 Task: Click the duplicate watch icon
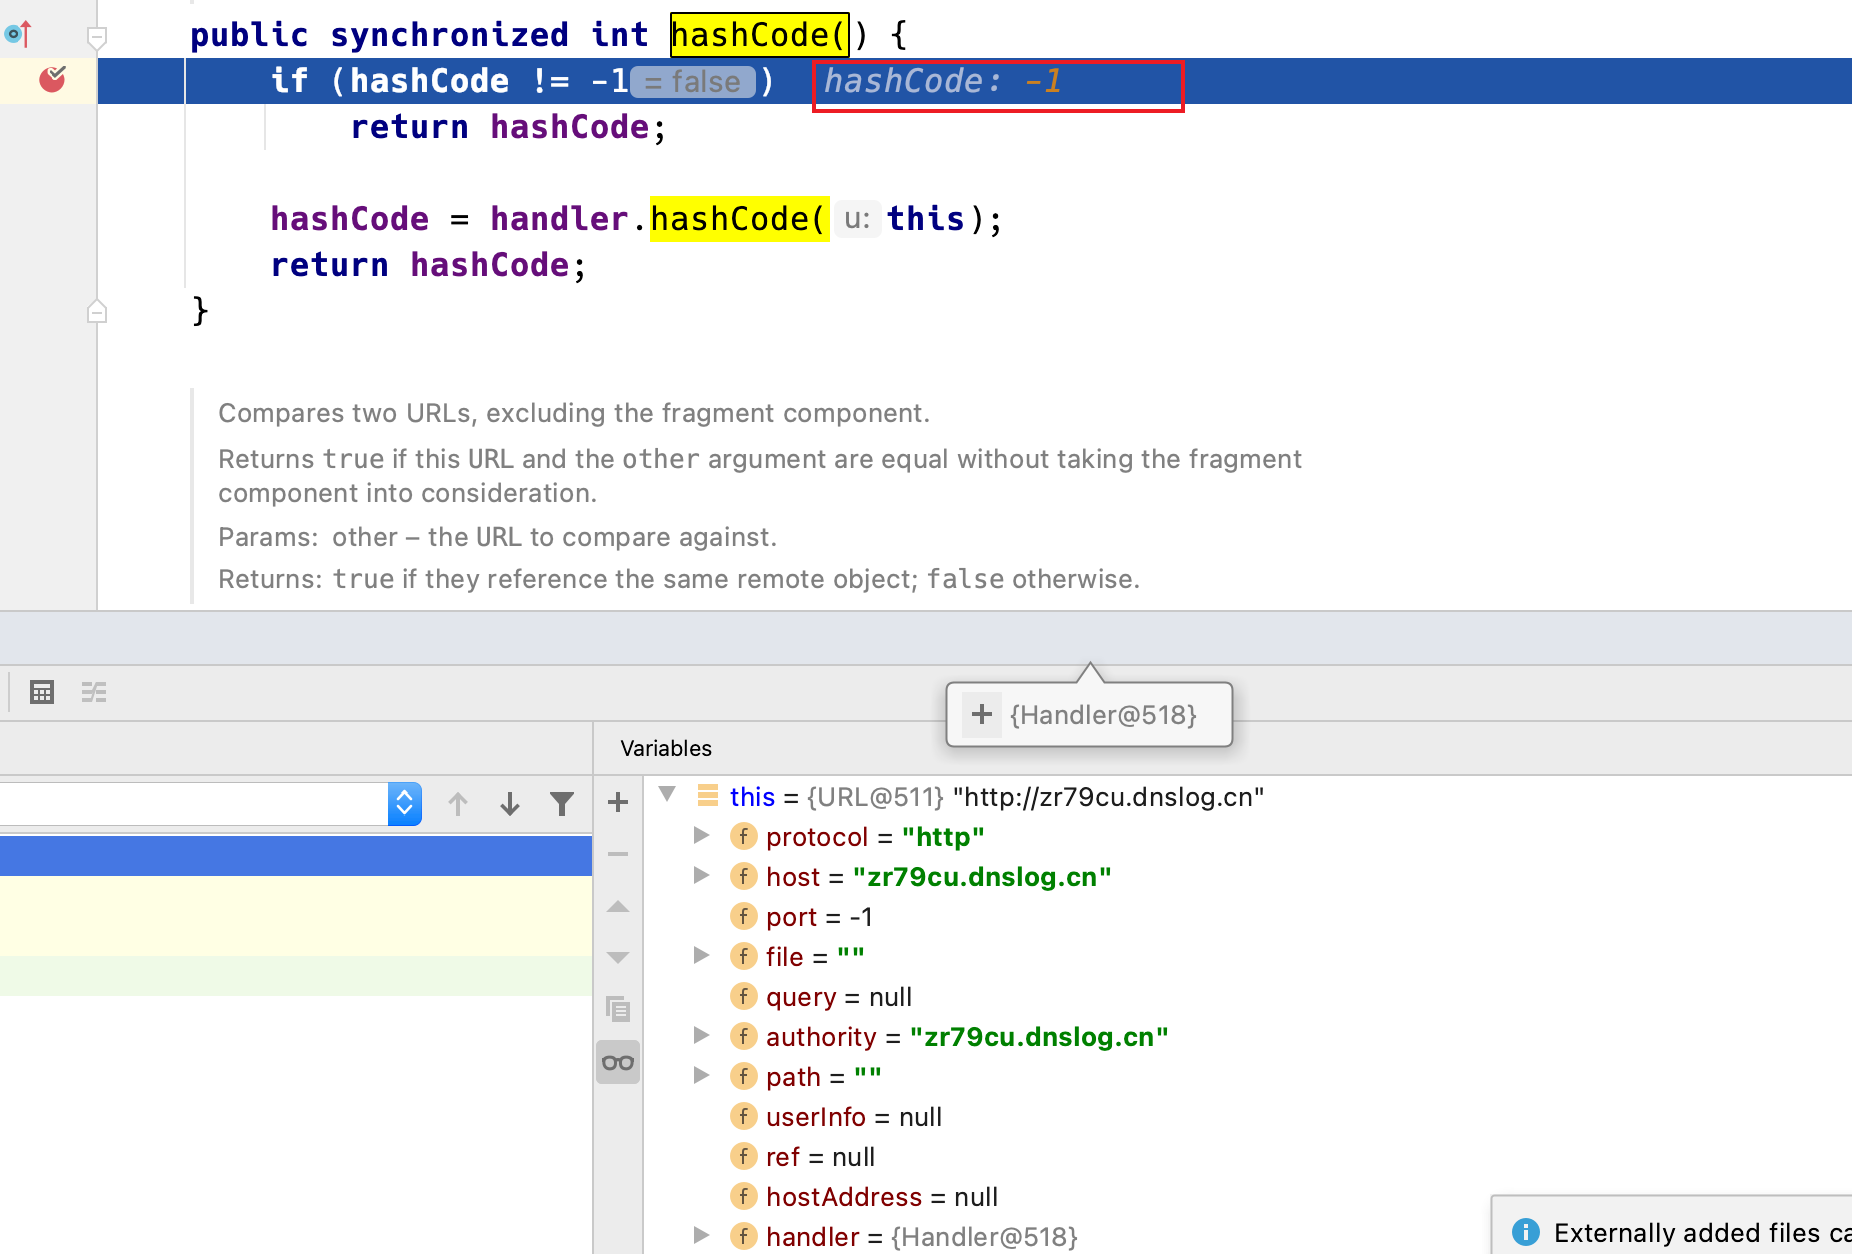618,1009
